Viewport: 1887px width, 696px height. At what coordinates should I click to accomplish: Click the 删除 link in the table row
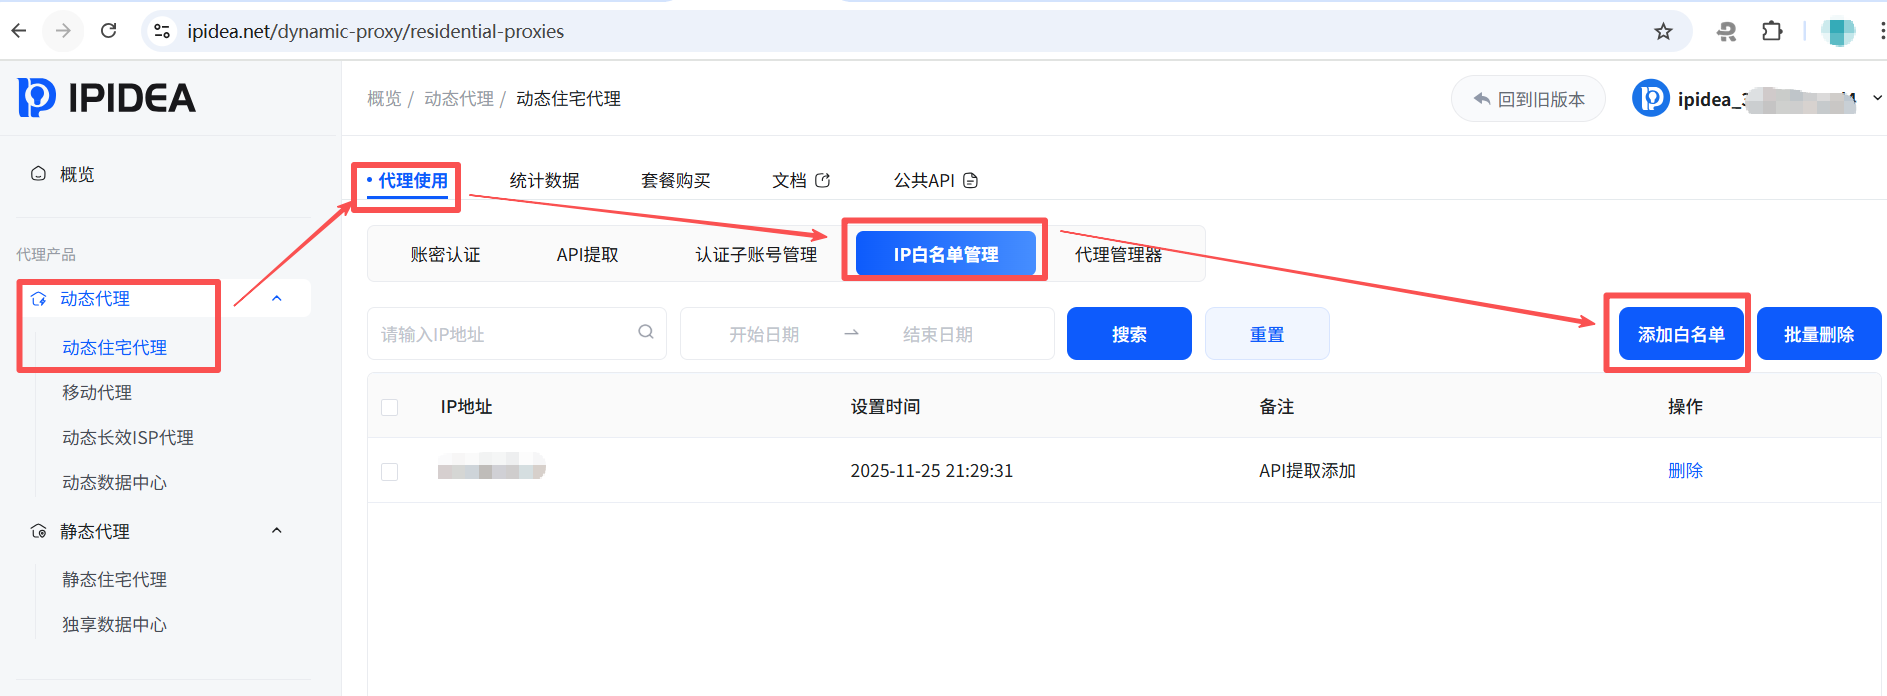pos(1685,470)
